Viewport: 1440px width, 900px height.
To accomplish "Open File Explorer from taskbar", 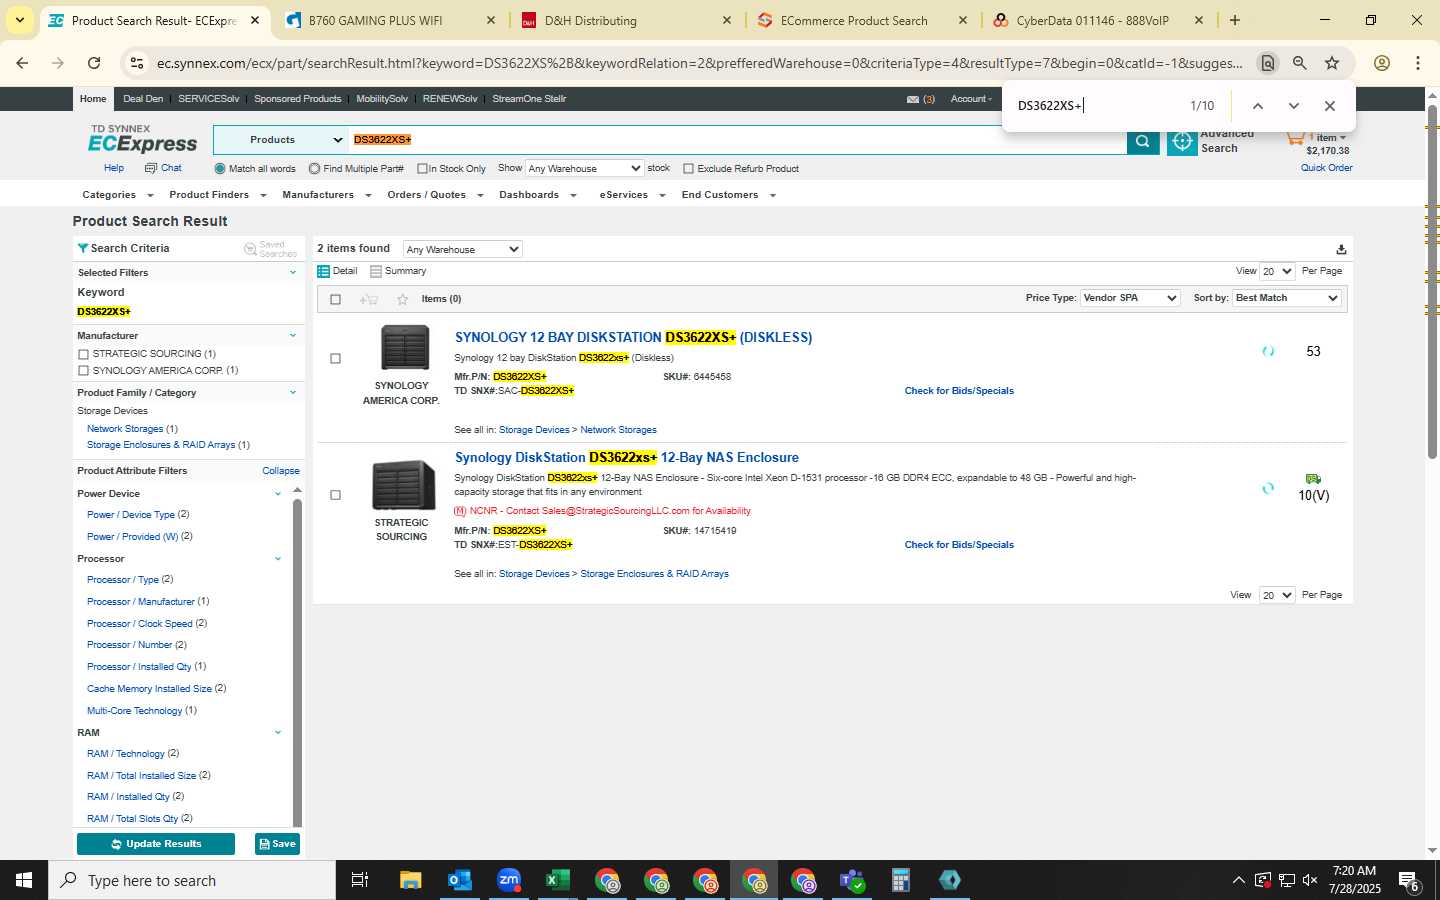I will click(x=411, y=880).
